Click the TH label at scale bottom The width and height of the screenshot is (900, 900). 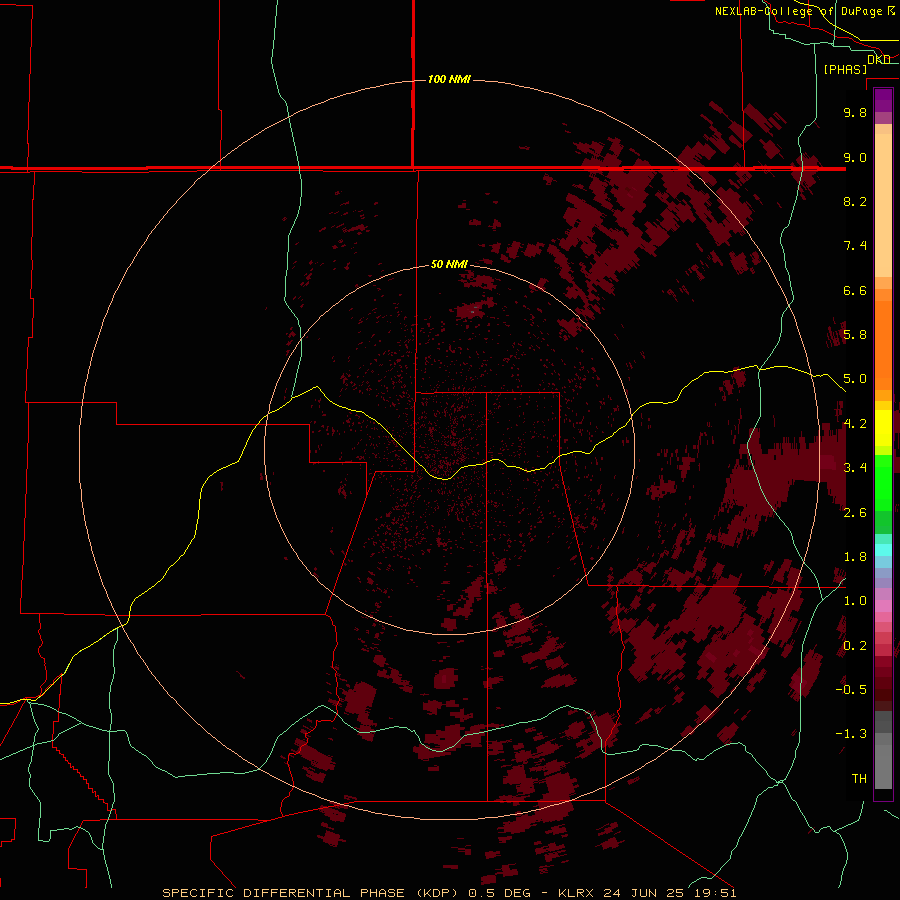pos(859,779)
